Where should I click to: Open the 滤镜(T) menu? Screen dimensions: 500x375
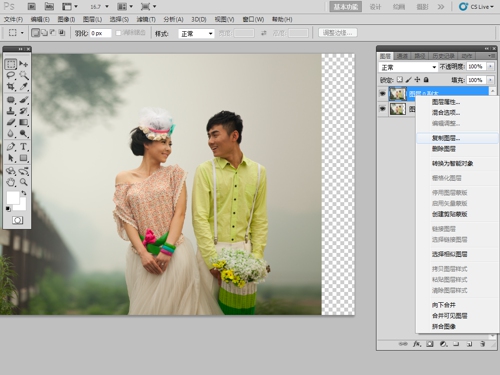[146, 19]
